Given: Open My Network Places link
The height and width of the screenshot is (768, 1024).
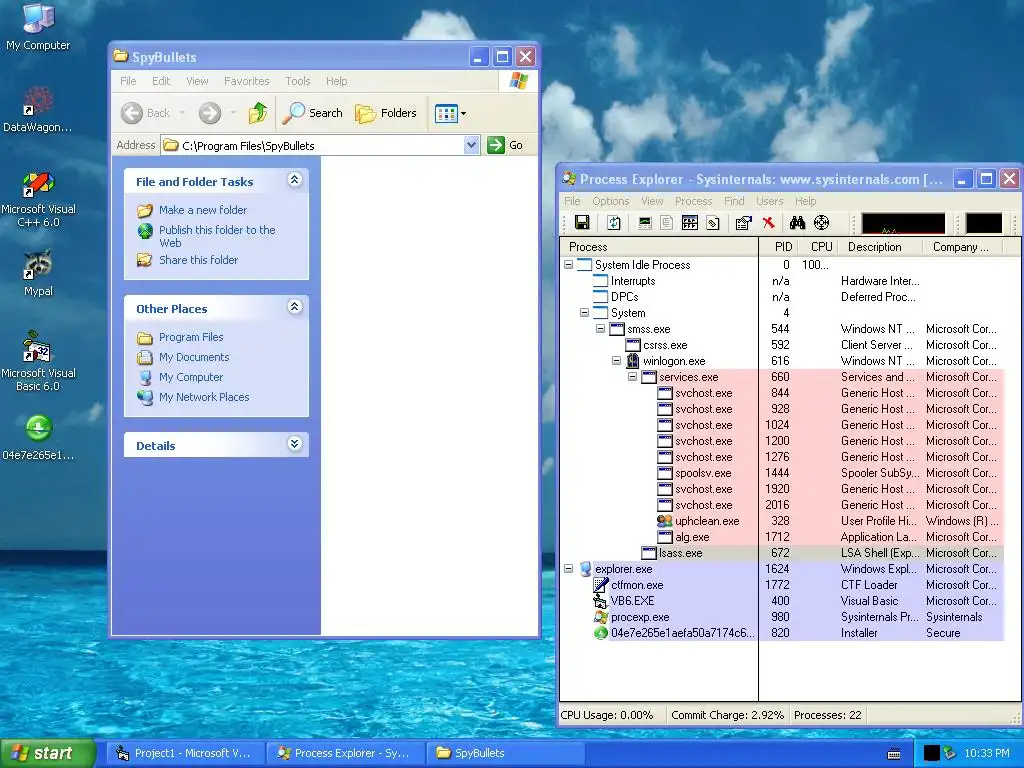Looking at the screenshot, I should [204, 397].
